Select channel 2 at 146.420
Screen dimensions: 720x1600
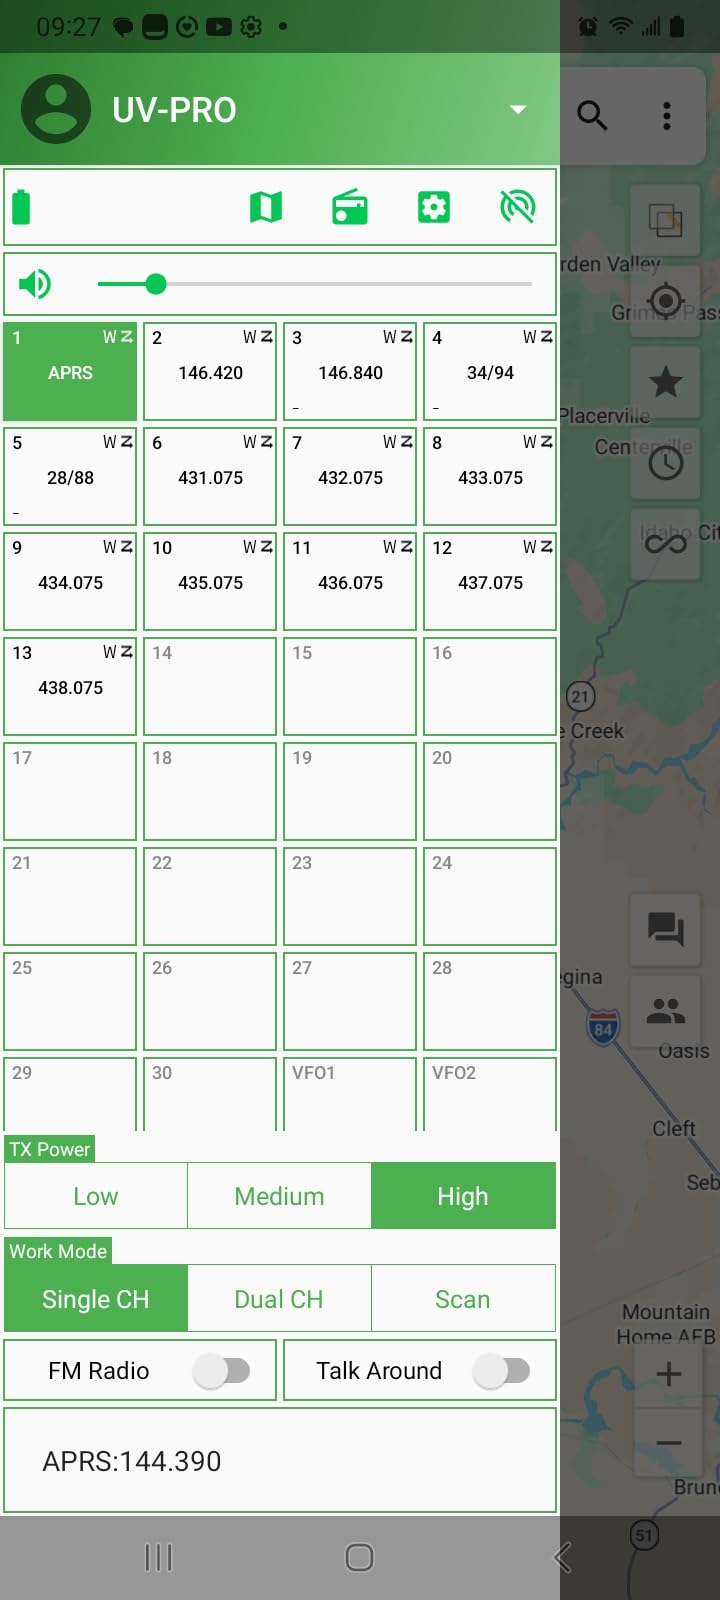[x=210, y=371]
